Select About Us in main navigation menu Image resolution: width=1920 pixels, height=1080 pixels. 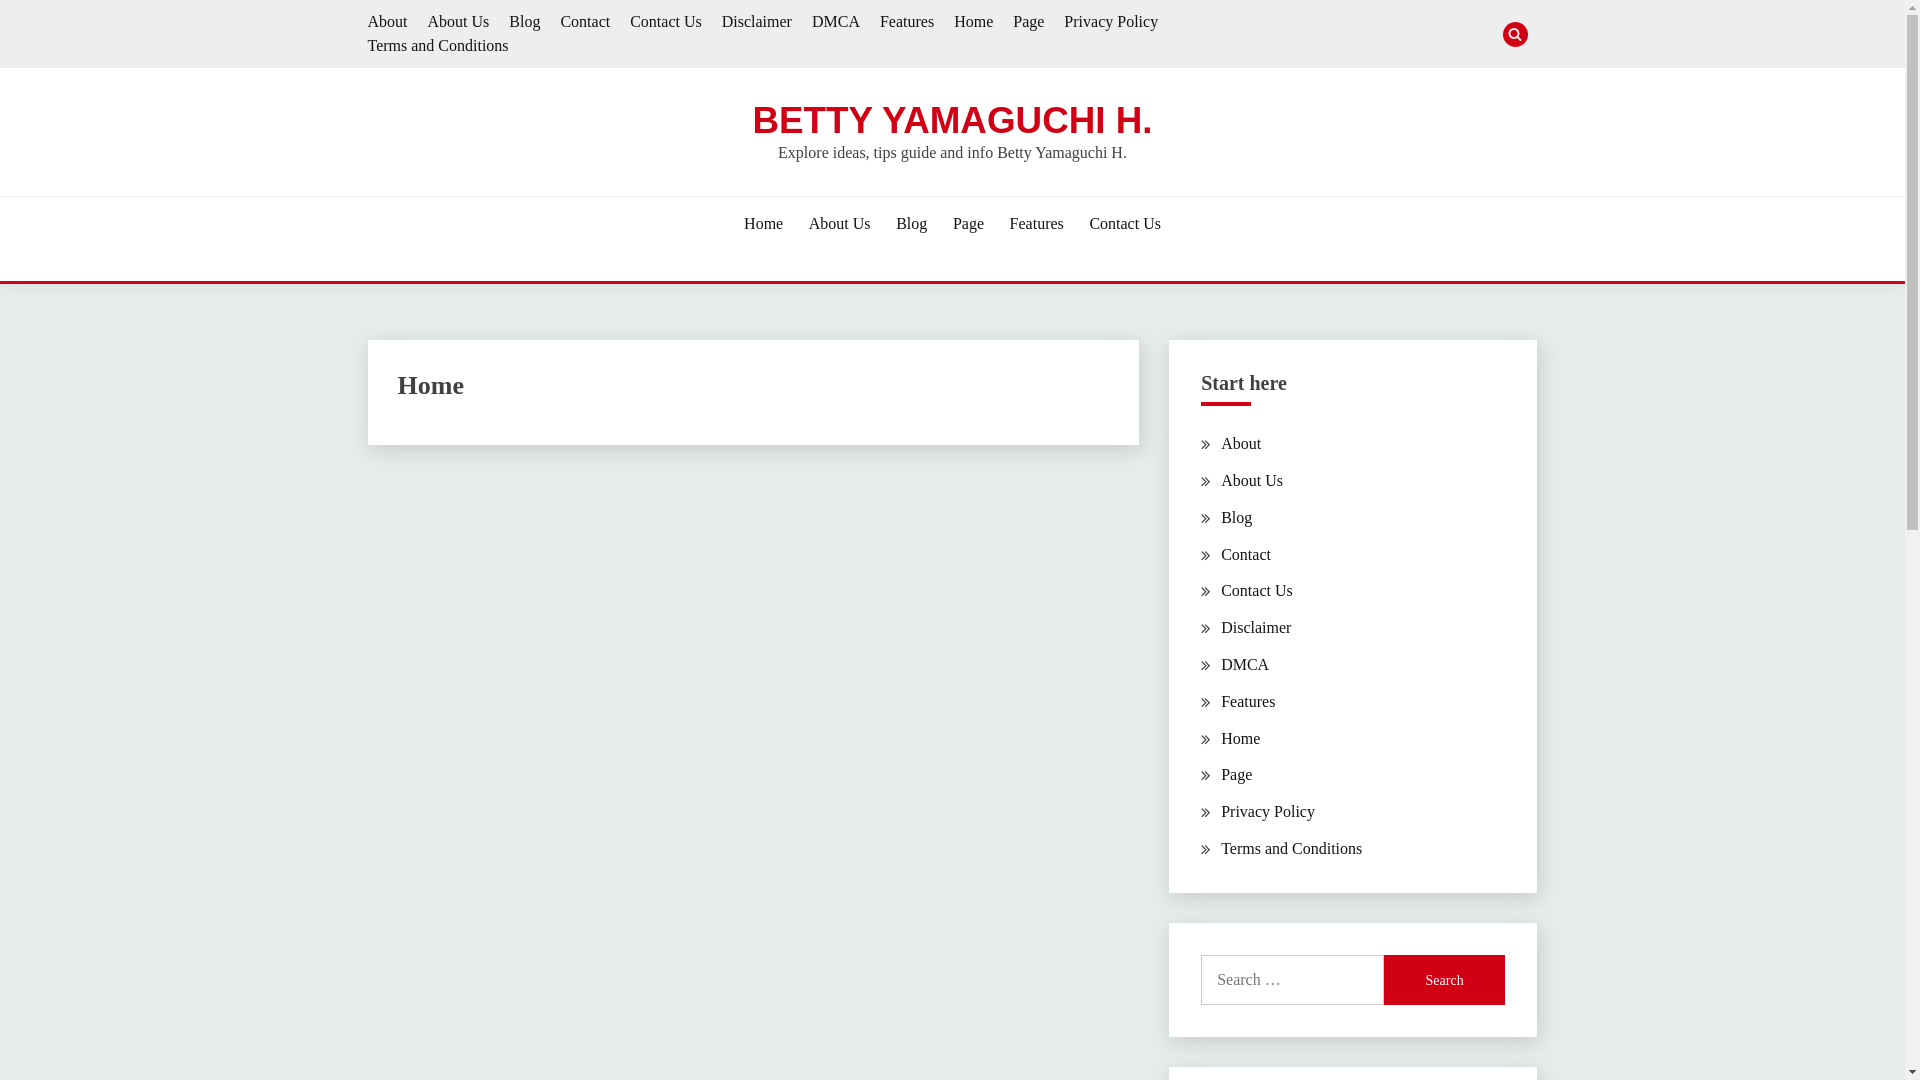pyautogui.click(x=839, y=224)
